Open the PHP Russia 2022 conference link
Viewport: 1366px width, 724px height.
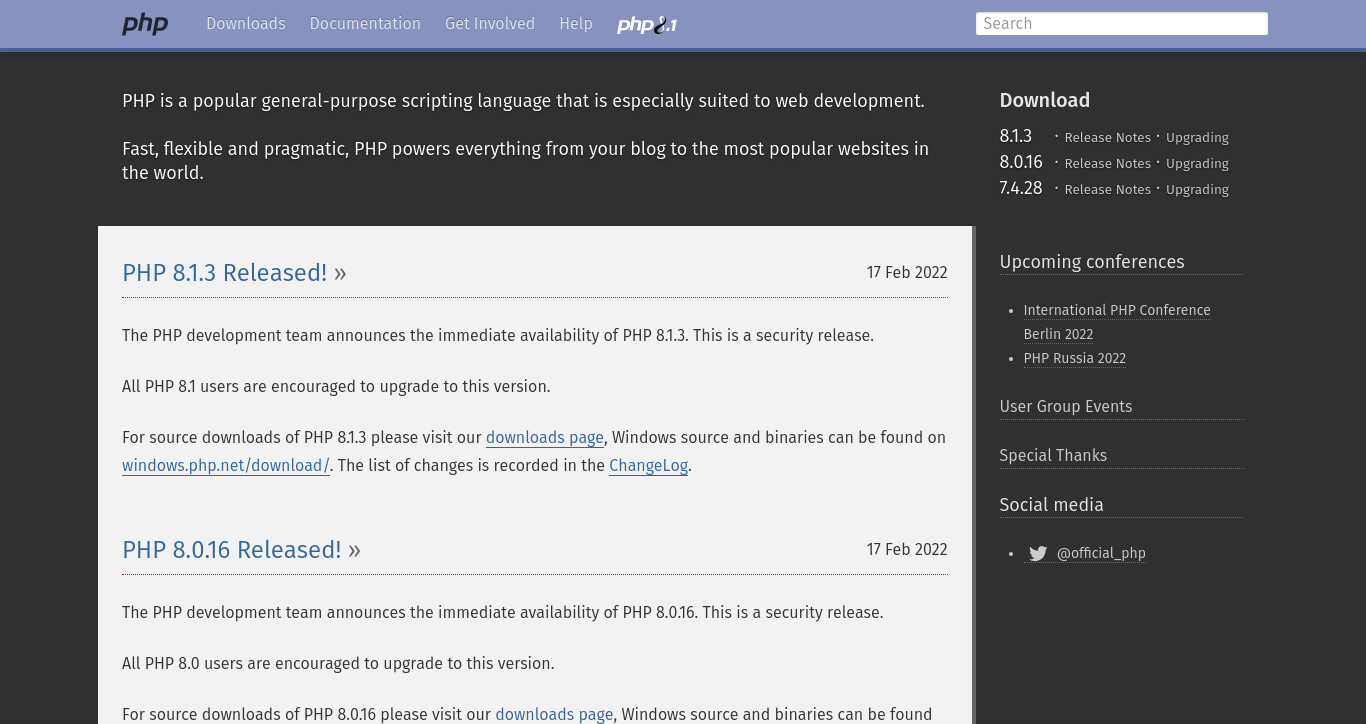tap(1075, 358)
